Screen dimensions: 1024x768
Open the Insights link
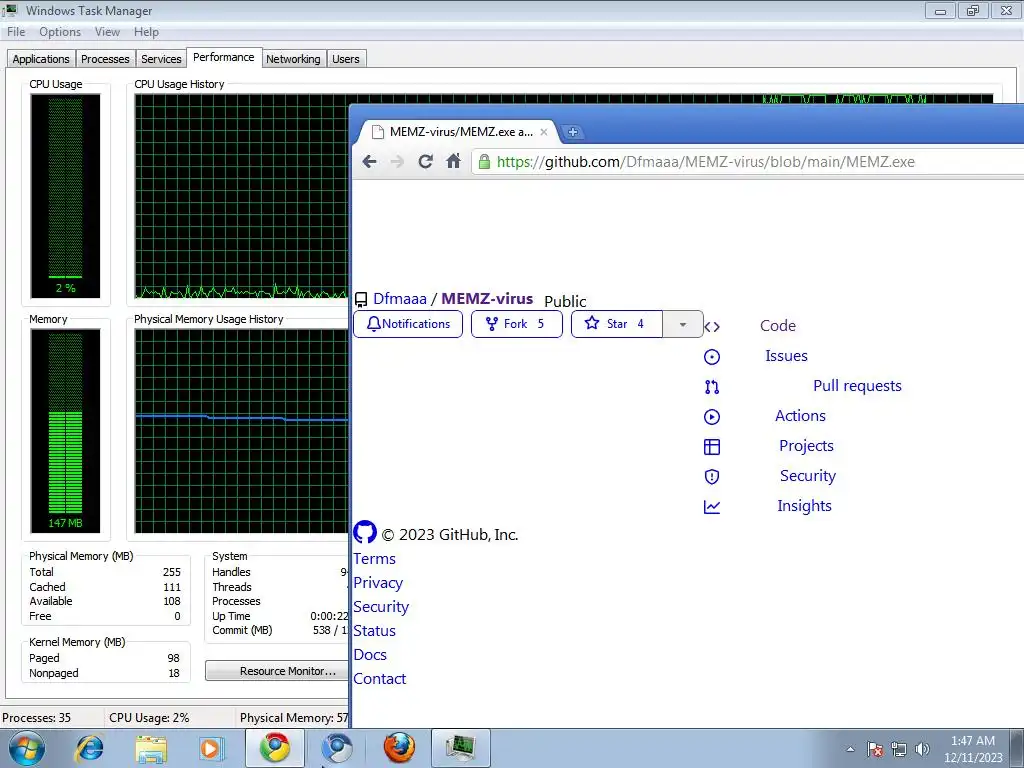coord(804,506)
